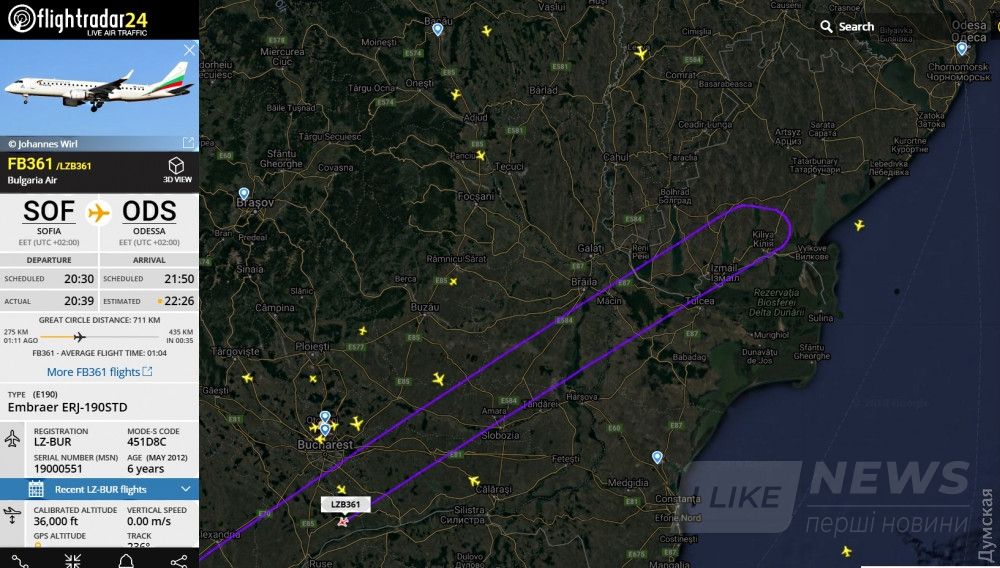Click the ODS arrival airport code
Screen dimensions: 1000x568
pos(149,211)
